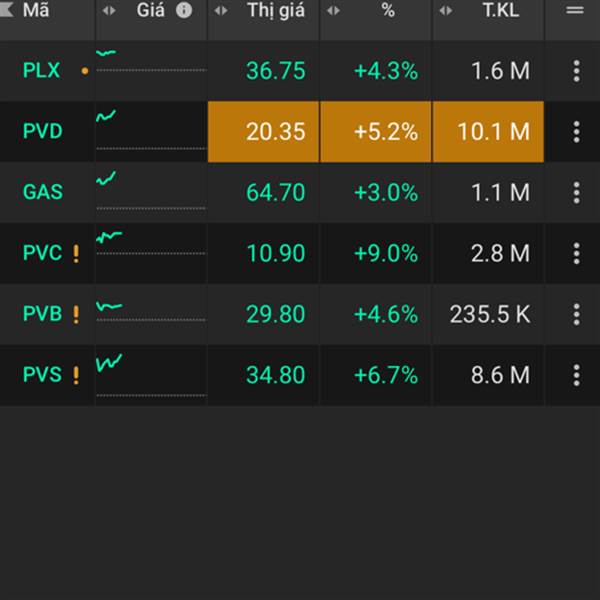This screenshot has height=600, width=600.
Task: Open the three-dot menu for GAS
Action: pos(576,192)
